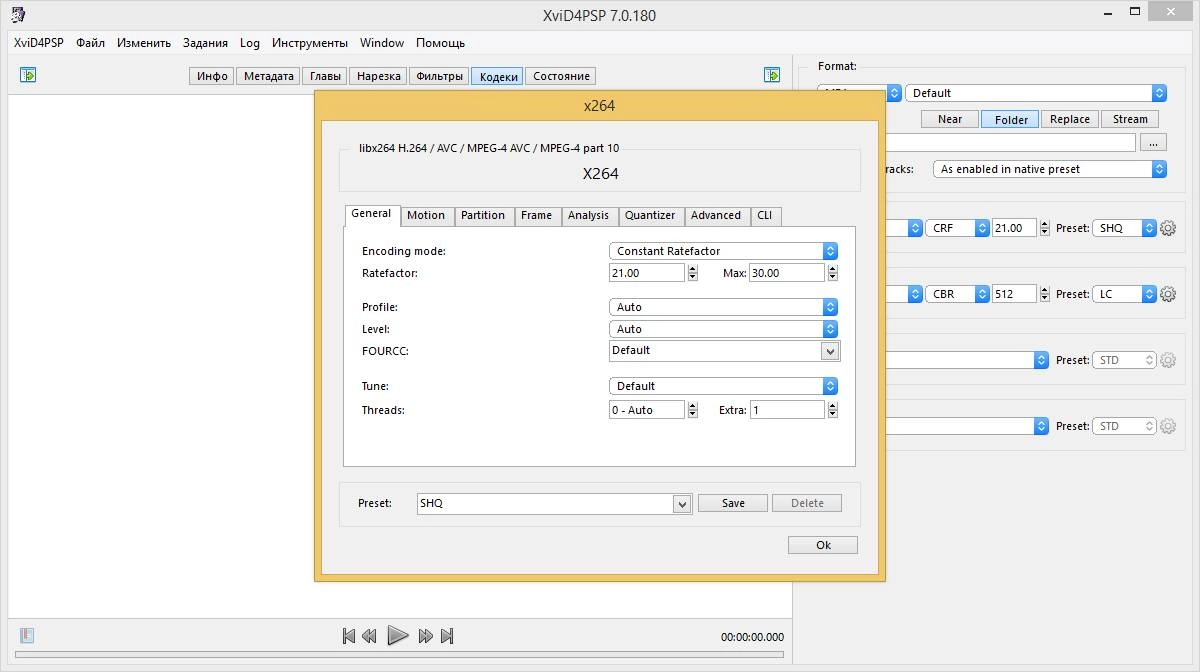Viewport: 1200px width, 672px height.
Task: Rewind the video playback
Action: pyautogui.click(x=369, y=636)
